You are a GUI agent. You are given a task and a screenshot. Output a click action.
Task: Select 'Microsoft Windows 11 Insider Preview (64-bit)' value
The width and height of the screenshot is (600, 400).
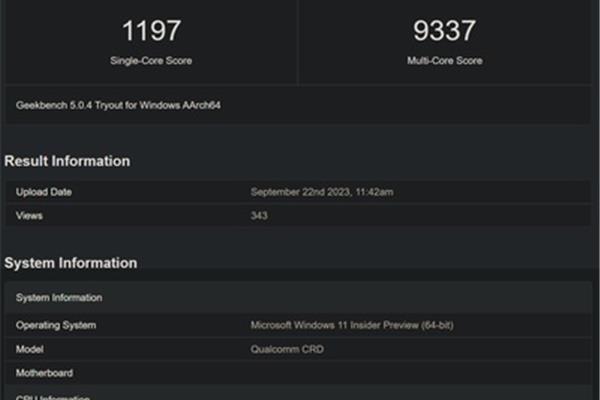[352, 325]
